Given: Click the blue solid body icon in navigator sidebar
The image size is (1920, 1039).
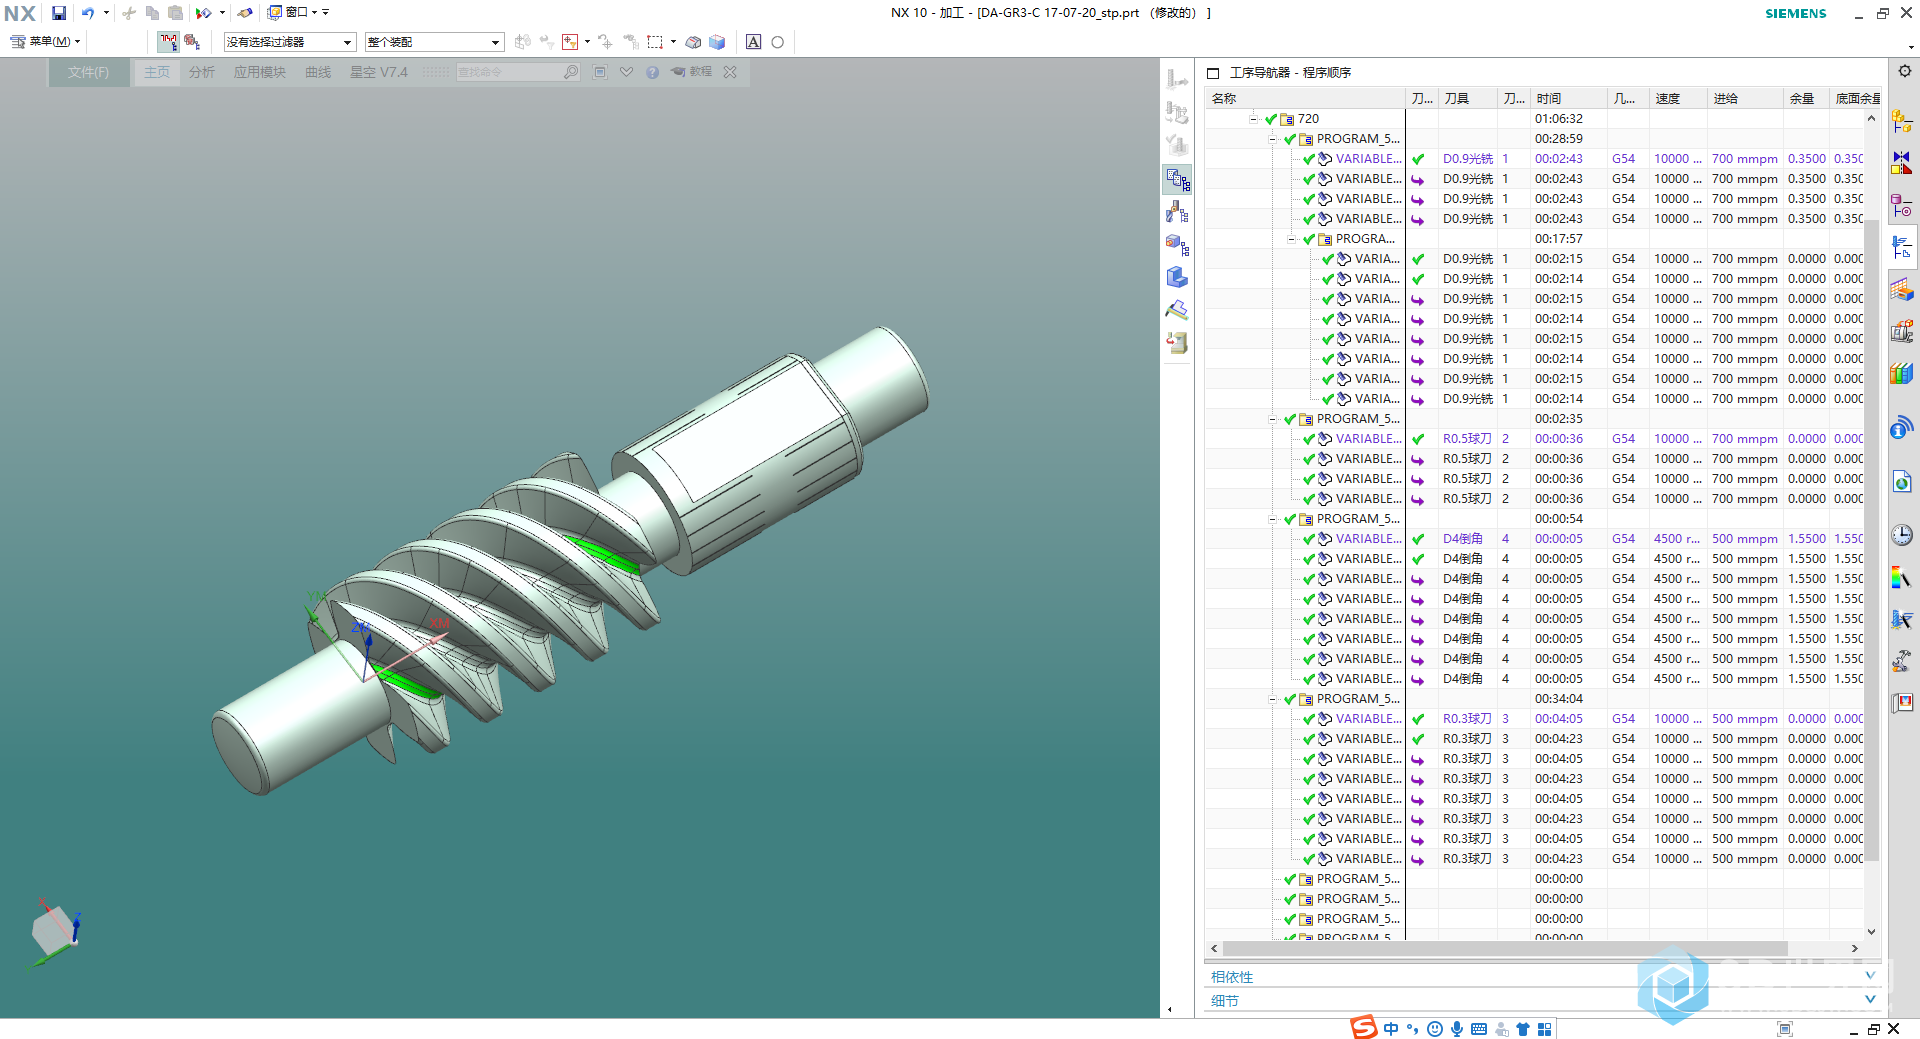Looking at the screenshot, I should (1178, 277).
